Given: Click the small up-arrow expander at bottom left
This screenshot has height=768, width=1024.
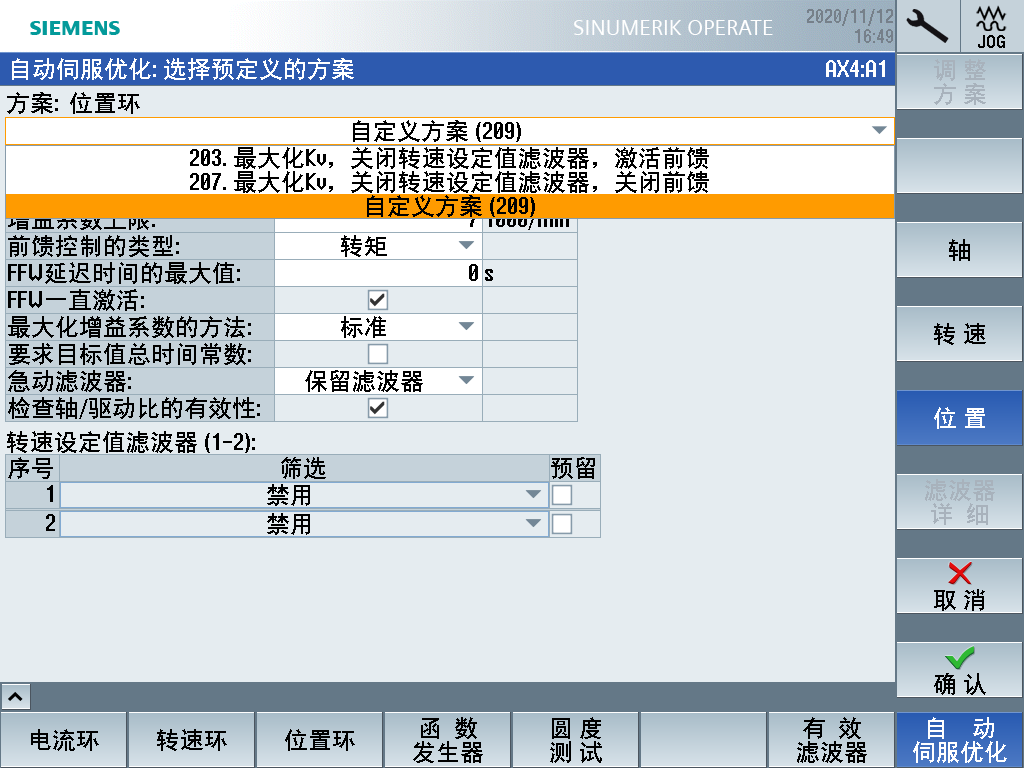Looking at the screenshot, I should click(x=18, y=696).
